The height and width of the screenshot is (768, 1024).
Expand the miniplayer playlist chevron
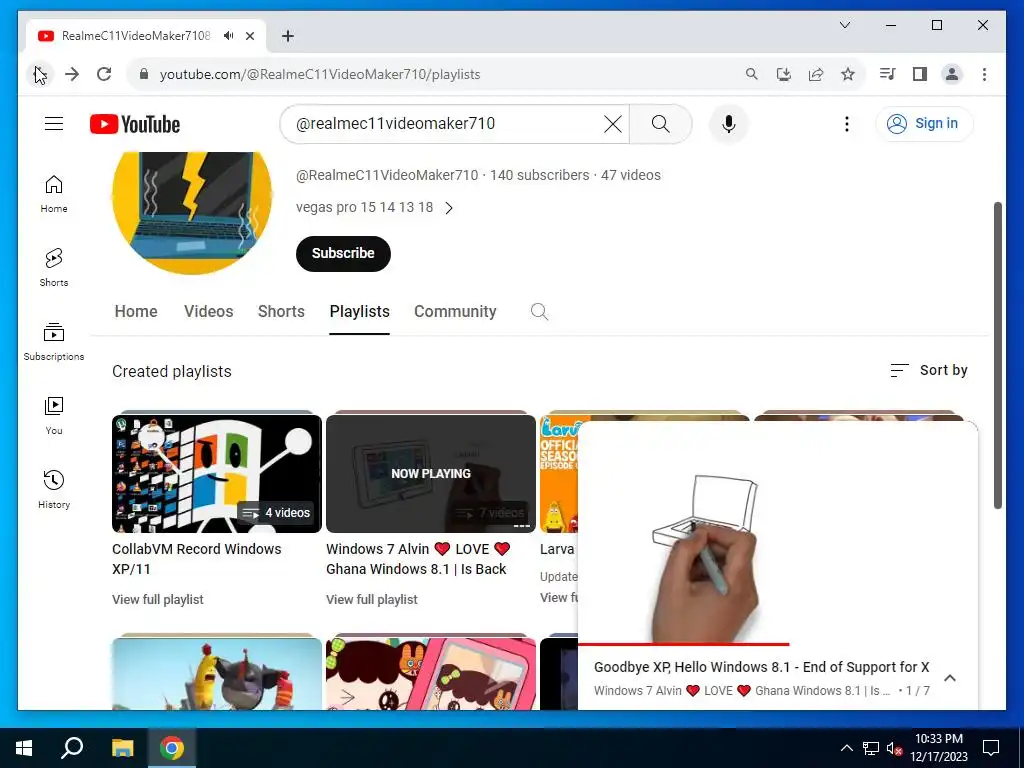coord(950,678)
